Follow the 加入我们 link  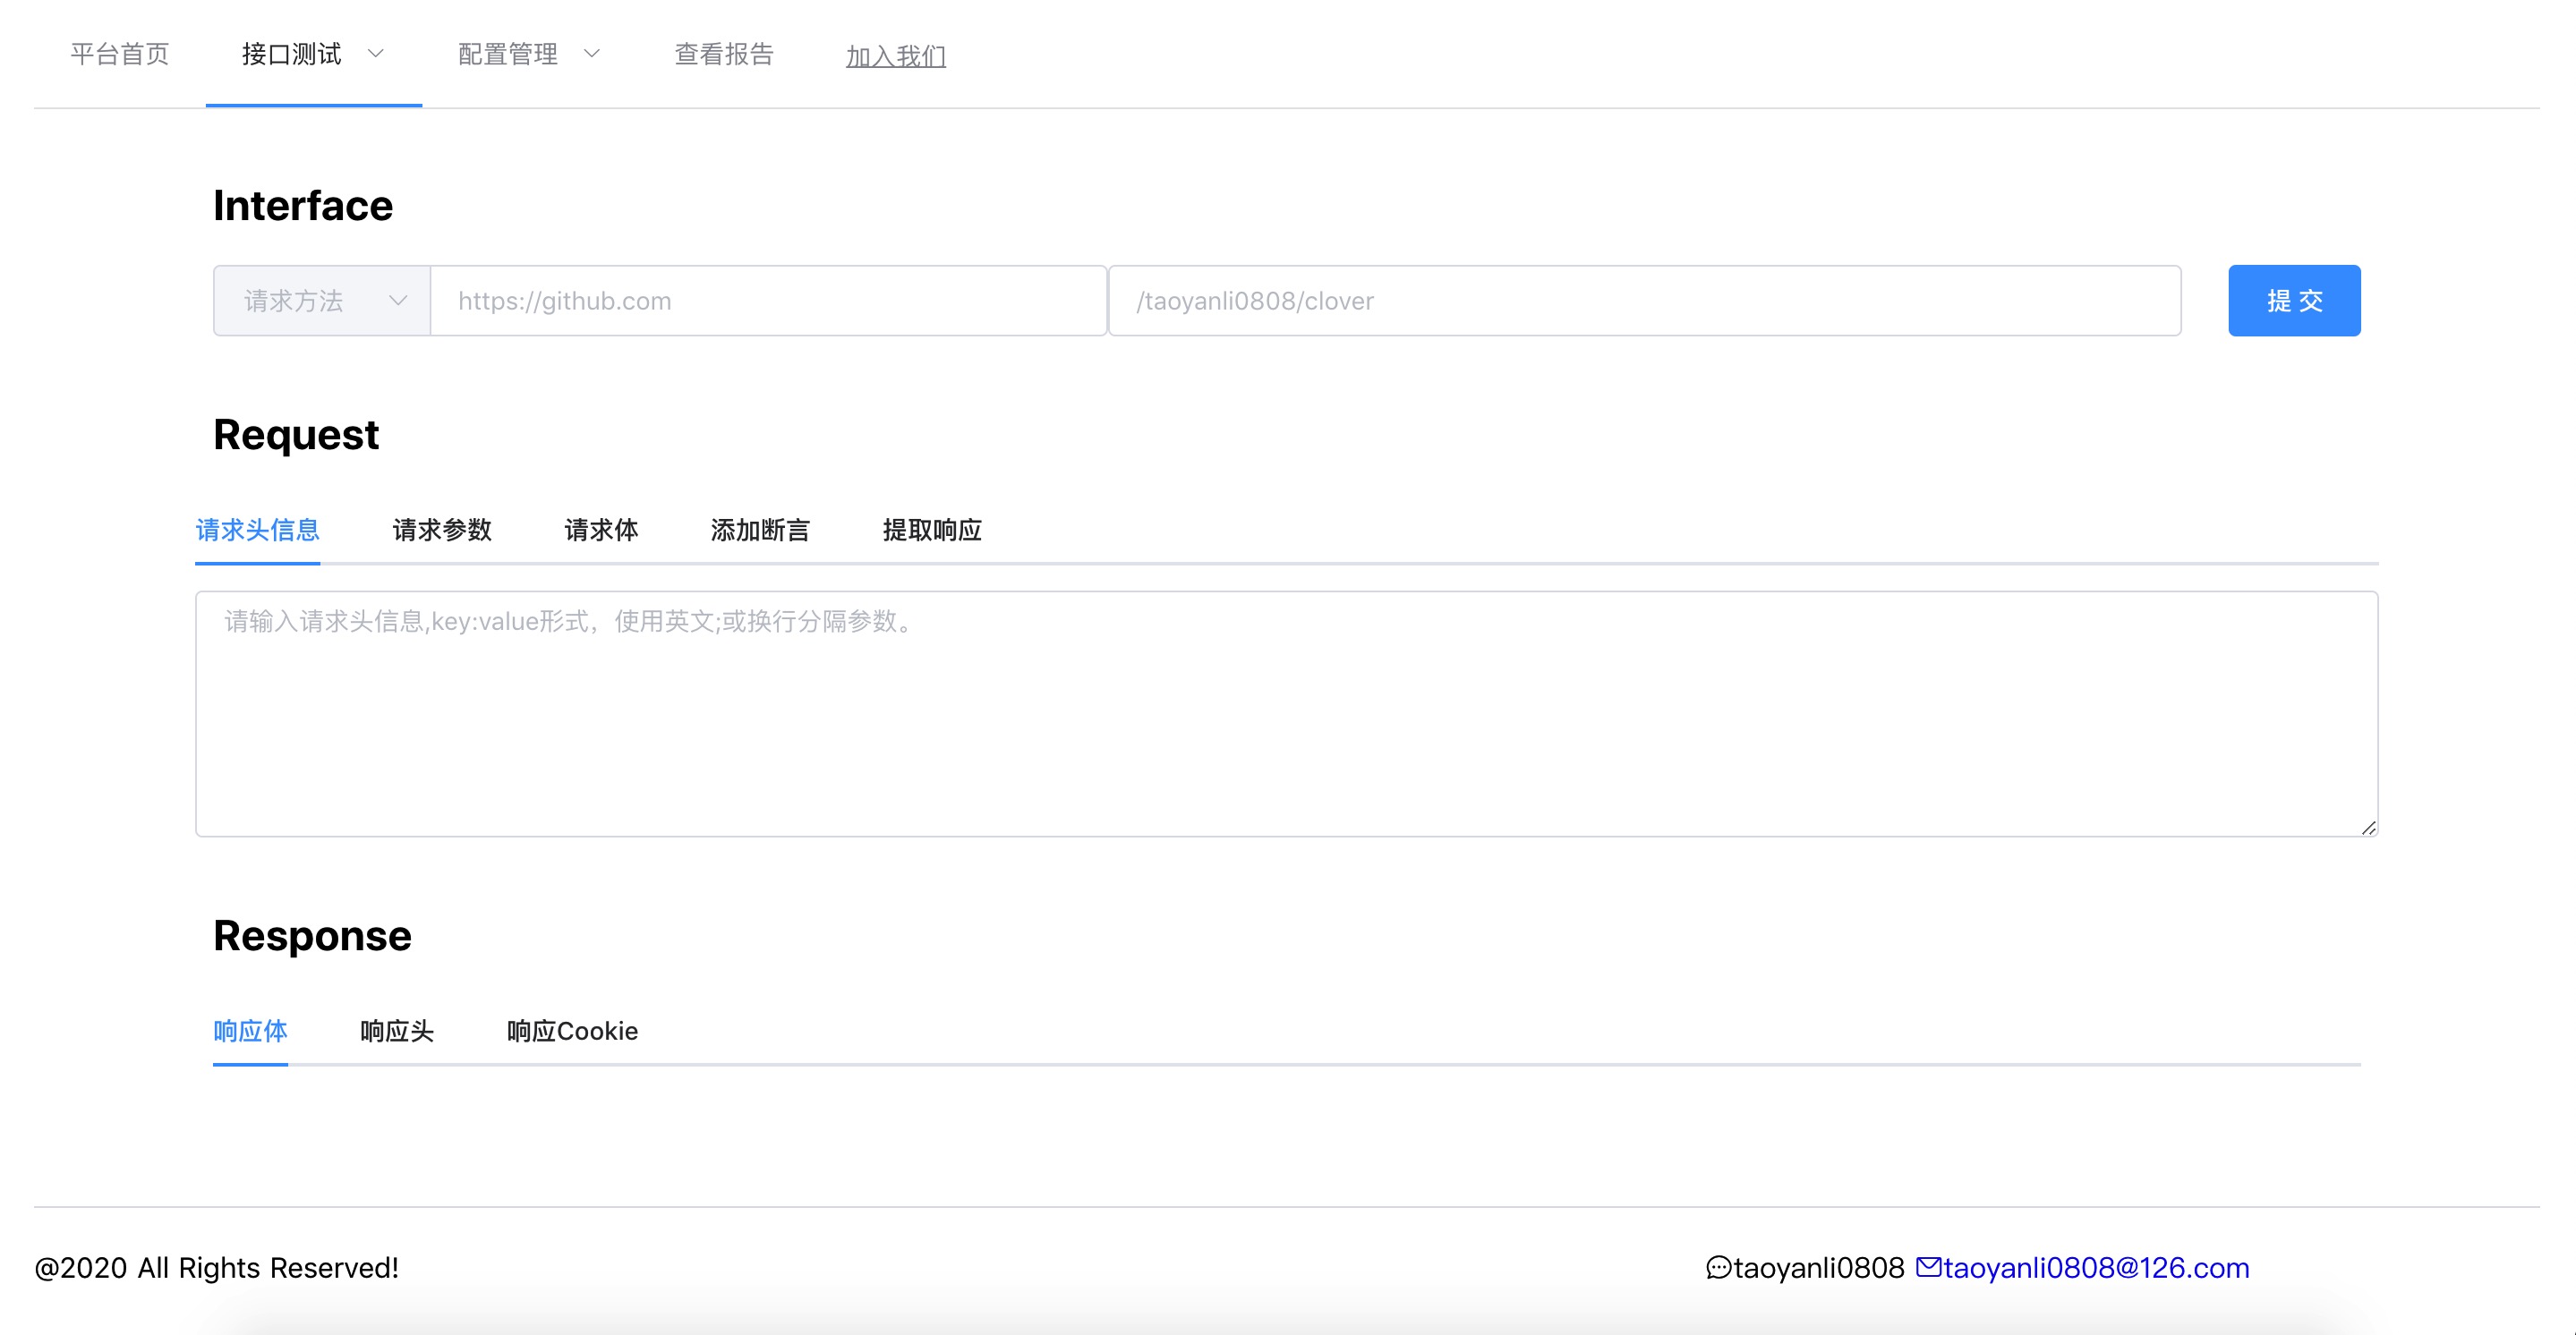896,56
